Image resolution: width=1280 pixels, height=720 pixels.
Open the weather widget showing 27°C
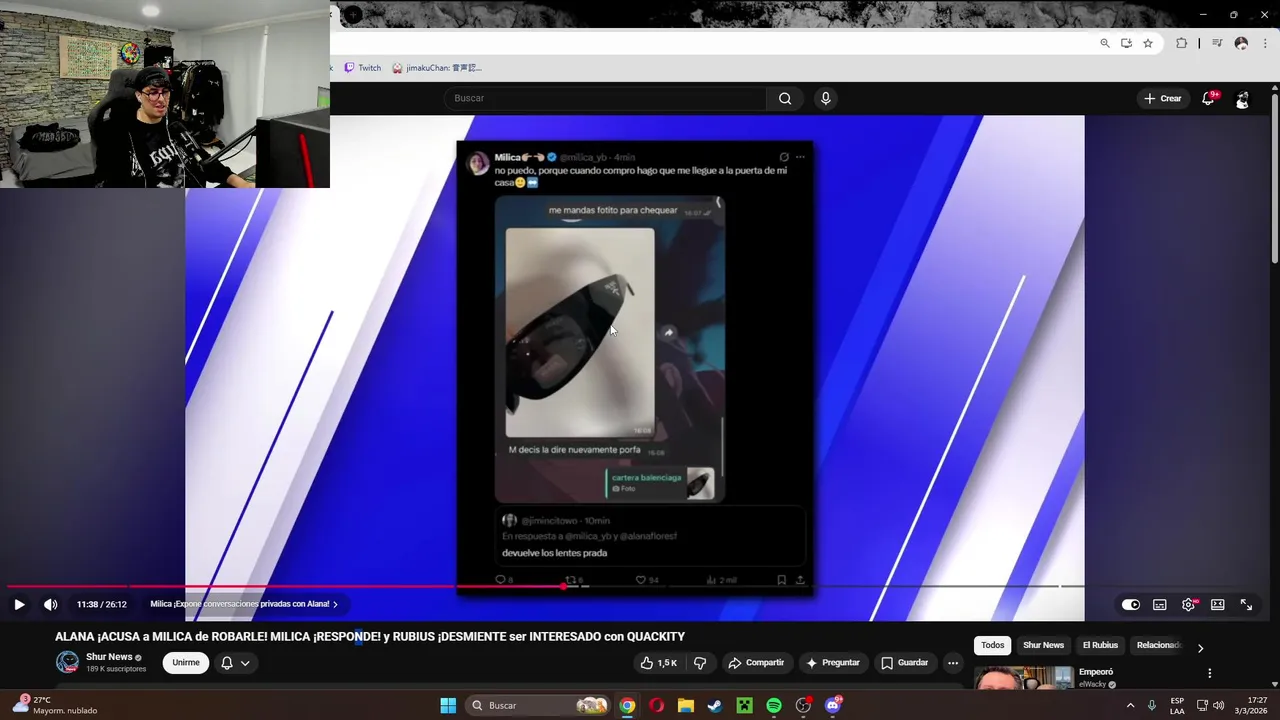pos(55,705)
